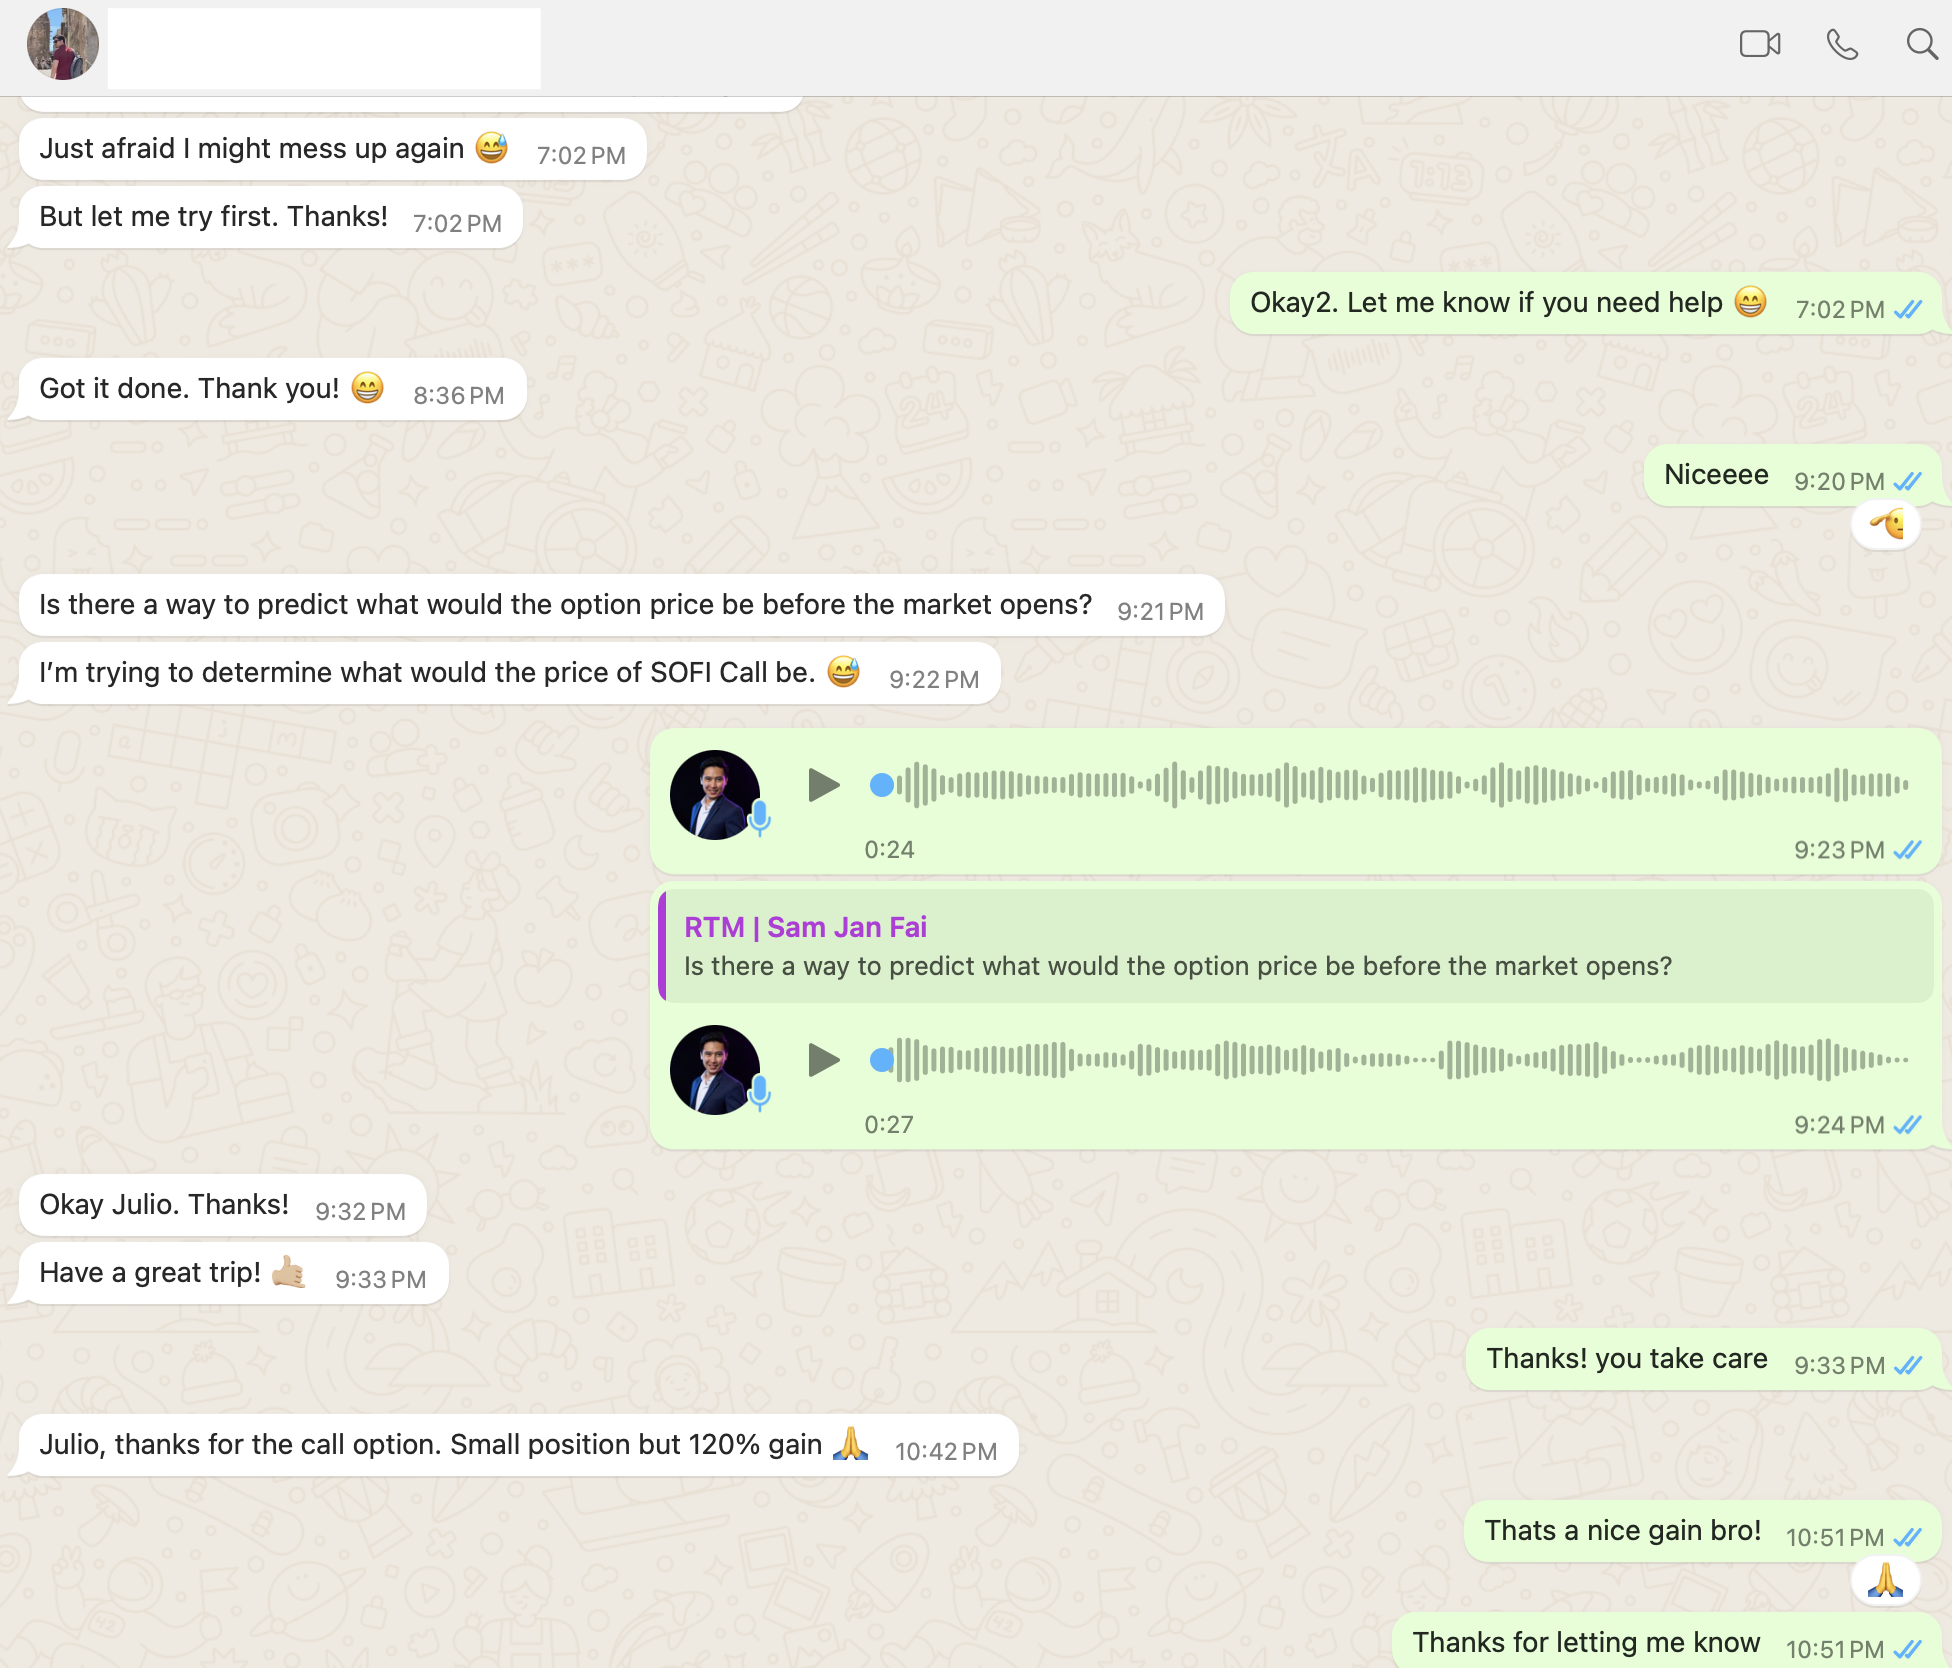Click the 0:24 voice message seek dot
Image resolution: width=1952 pixels, height=1668 pixels.
882,785
